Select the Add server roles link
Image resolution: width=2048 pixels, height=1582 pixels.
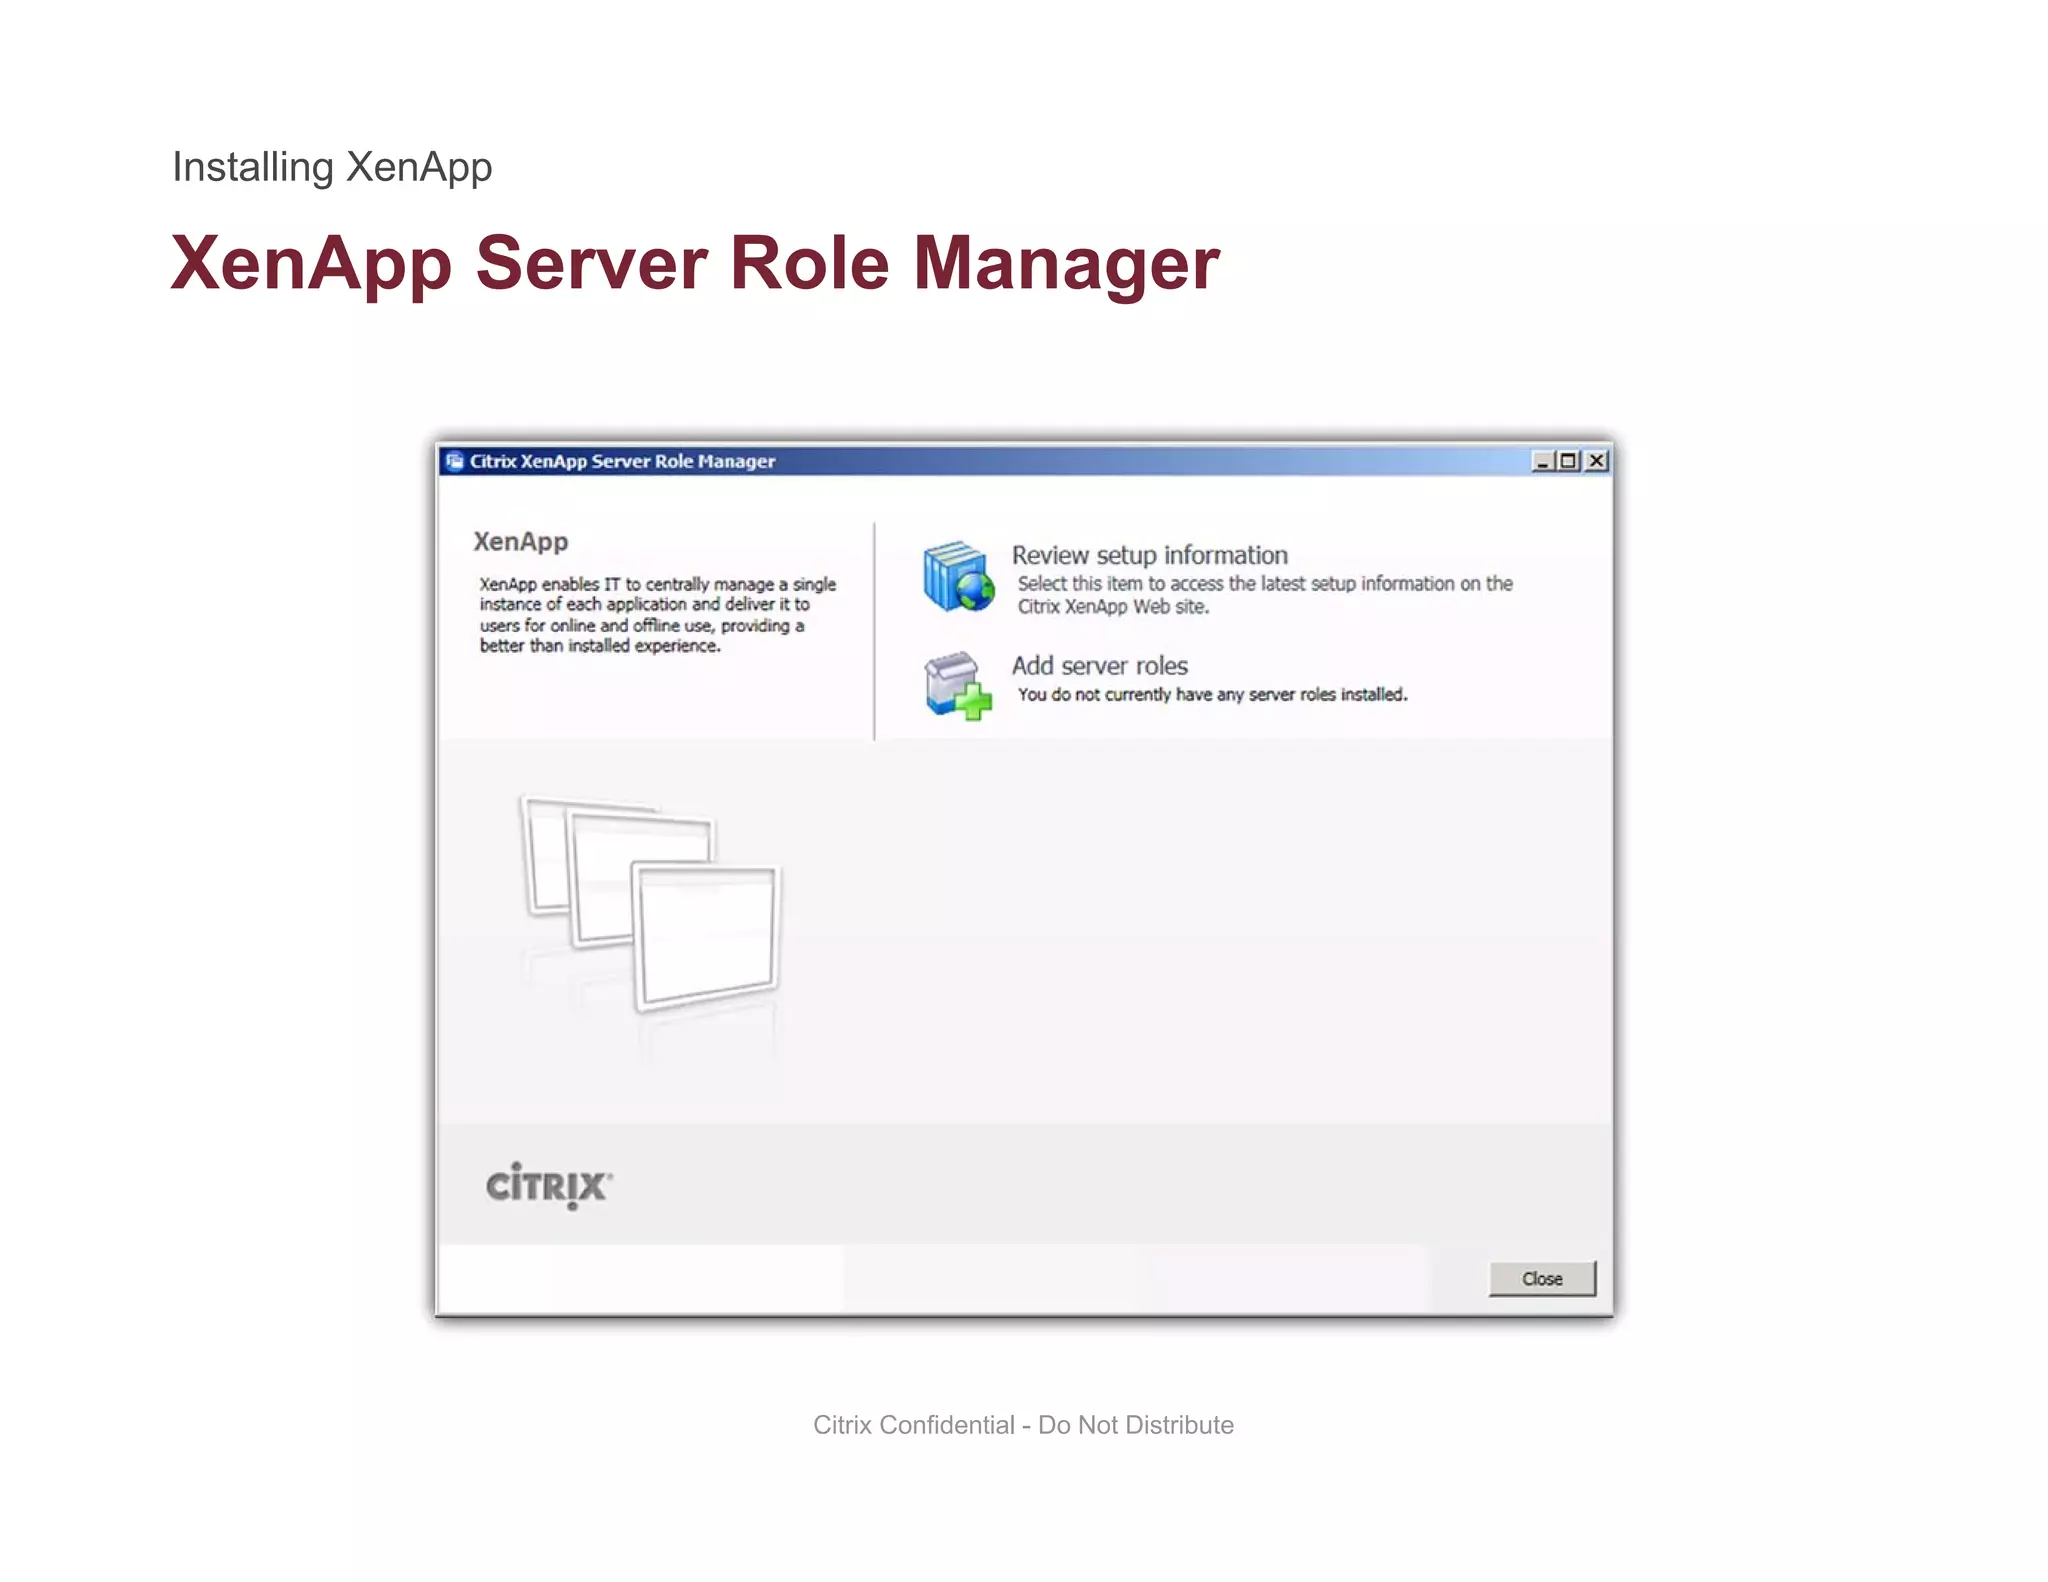click(x=1099, y=666)
